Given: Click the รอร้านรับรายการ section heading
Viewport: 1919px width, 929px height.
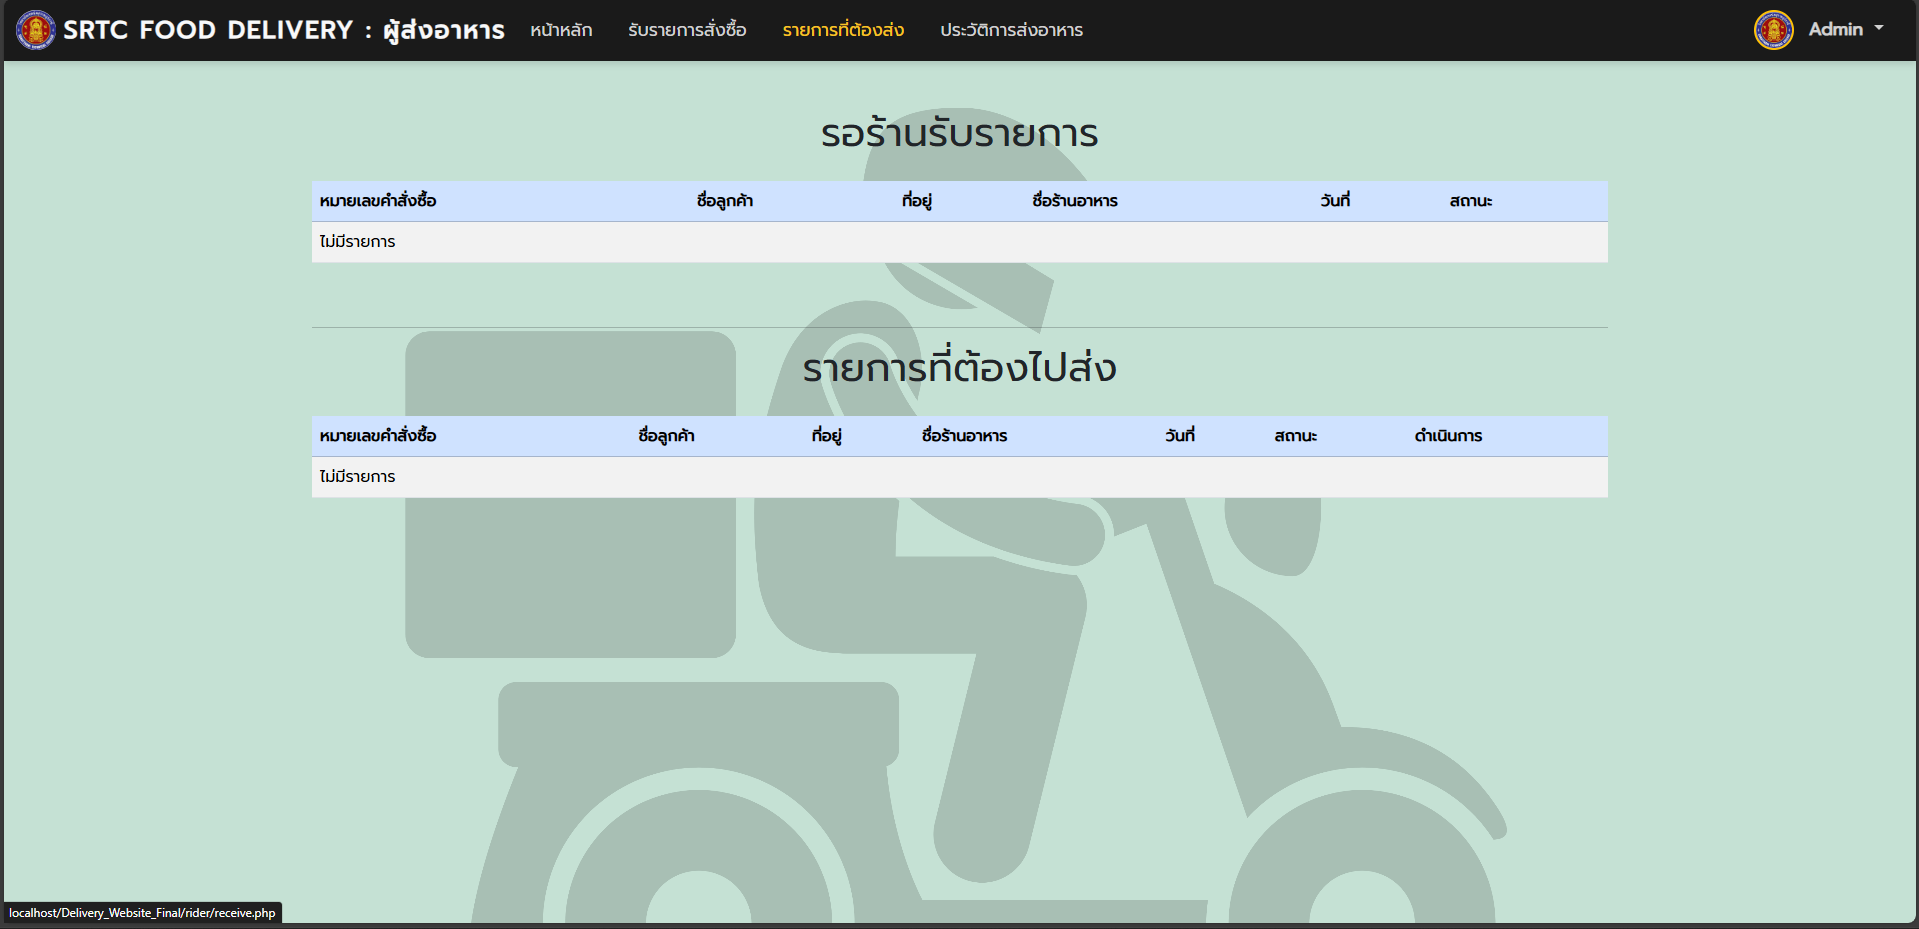Looking at the screenshot, I should pyautogui.click(x=959, y=134).
